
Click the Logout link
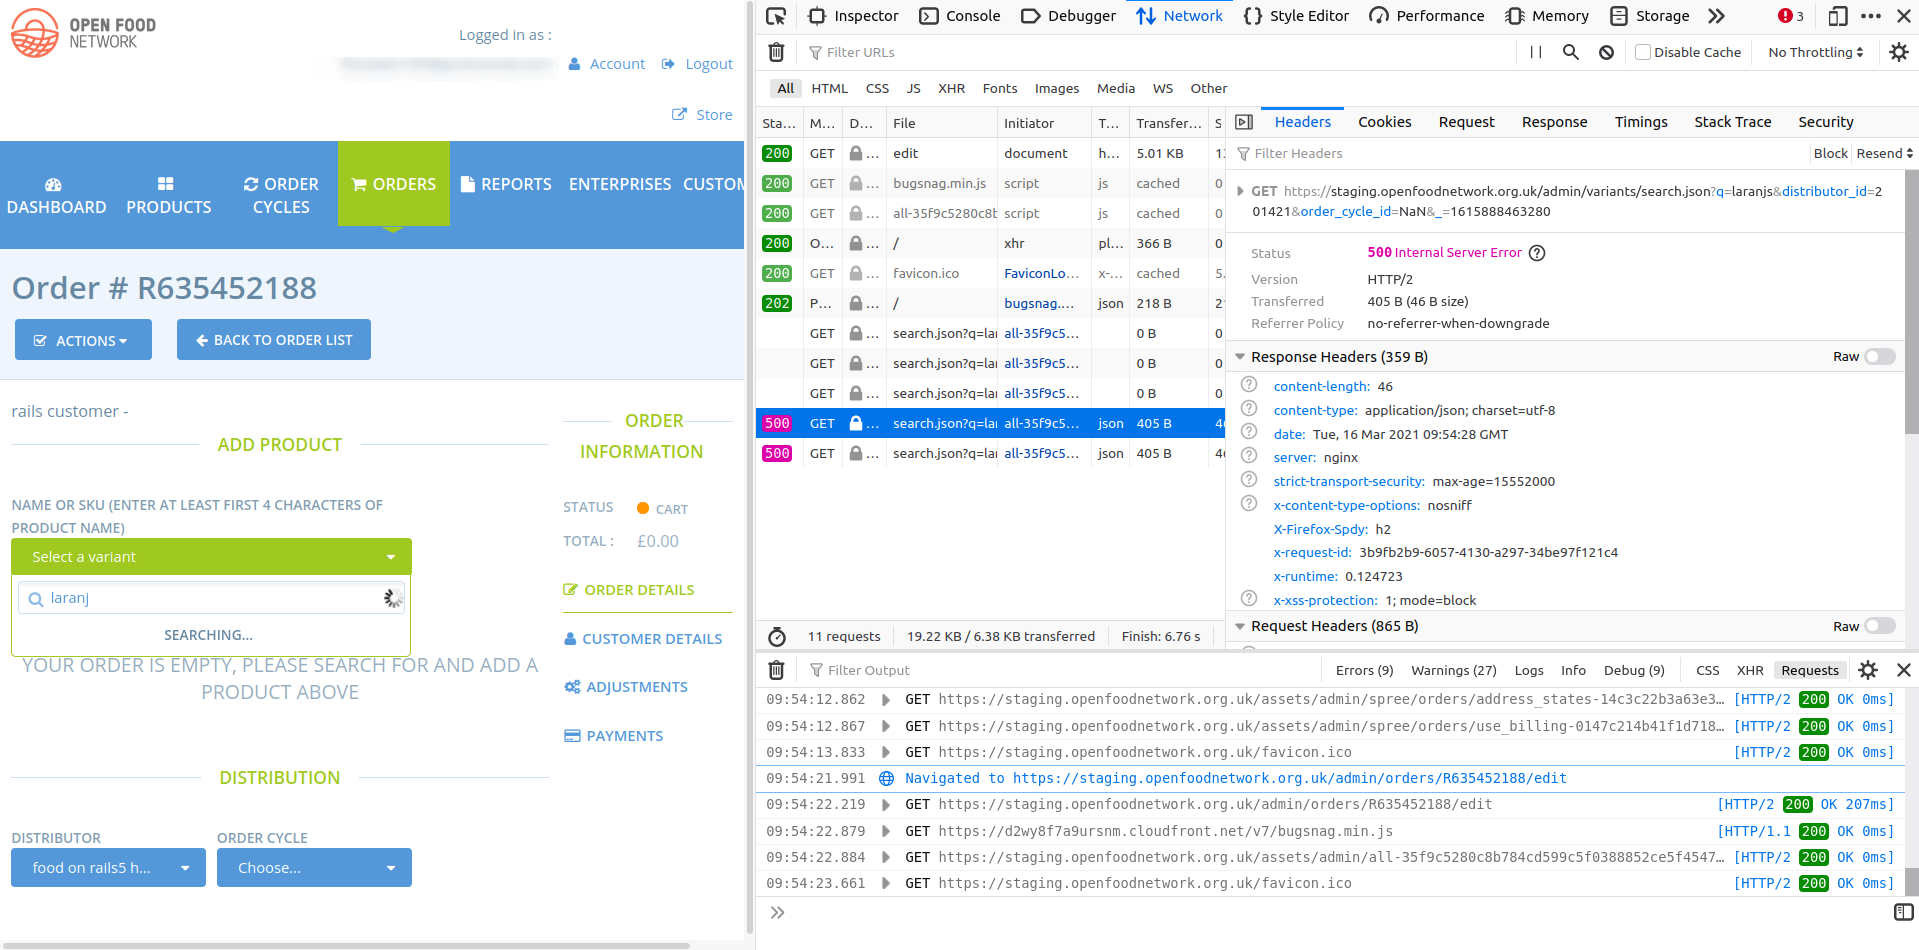click(698, 64)
